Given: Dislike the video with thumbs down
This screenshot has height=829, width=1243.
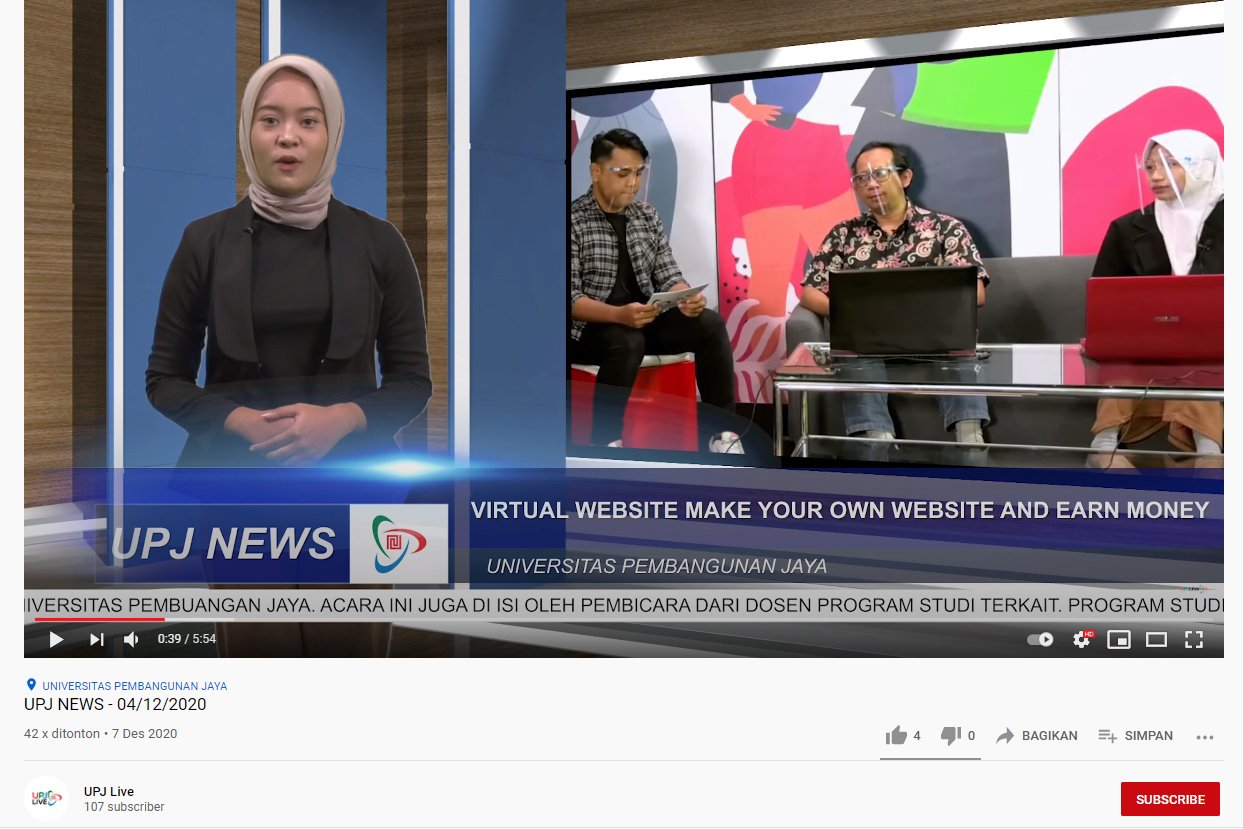Looking at the screenshot, I should tap(958, 736).
